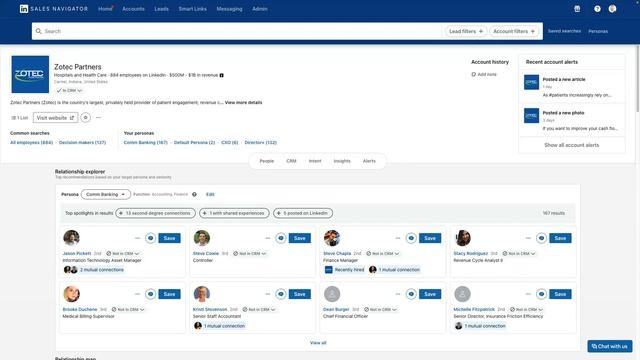
Task: Open the Posted a new photo alert logo
Action: (531, 116)
